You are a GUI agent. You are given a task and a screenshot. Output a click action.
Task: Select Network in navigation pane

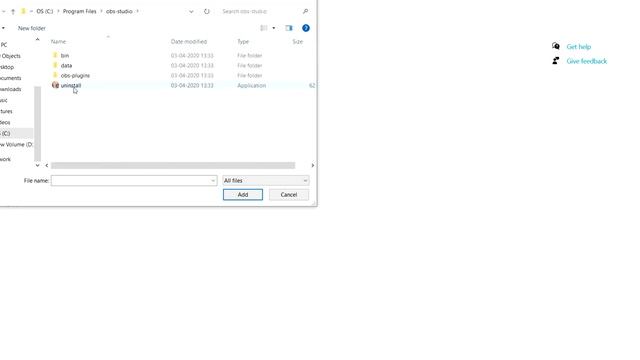point(5,159)
